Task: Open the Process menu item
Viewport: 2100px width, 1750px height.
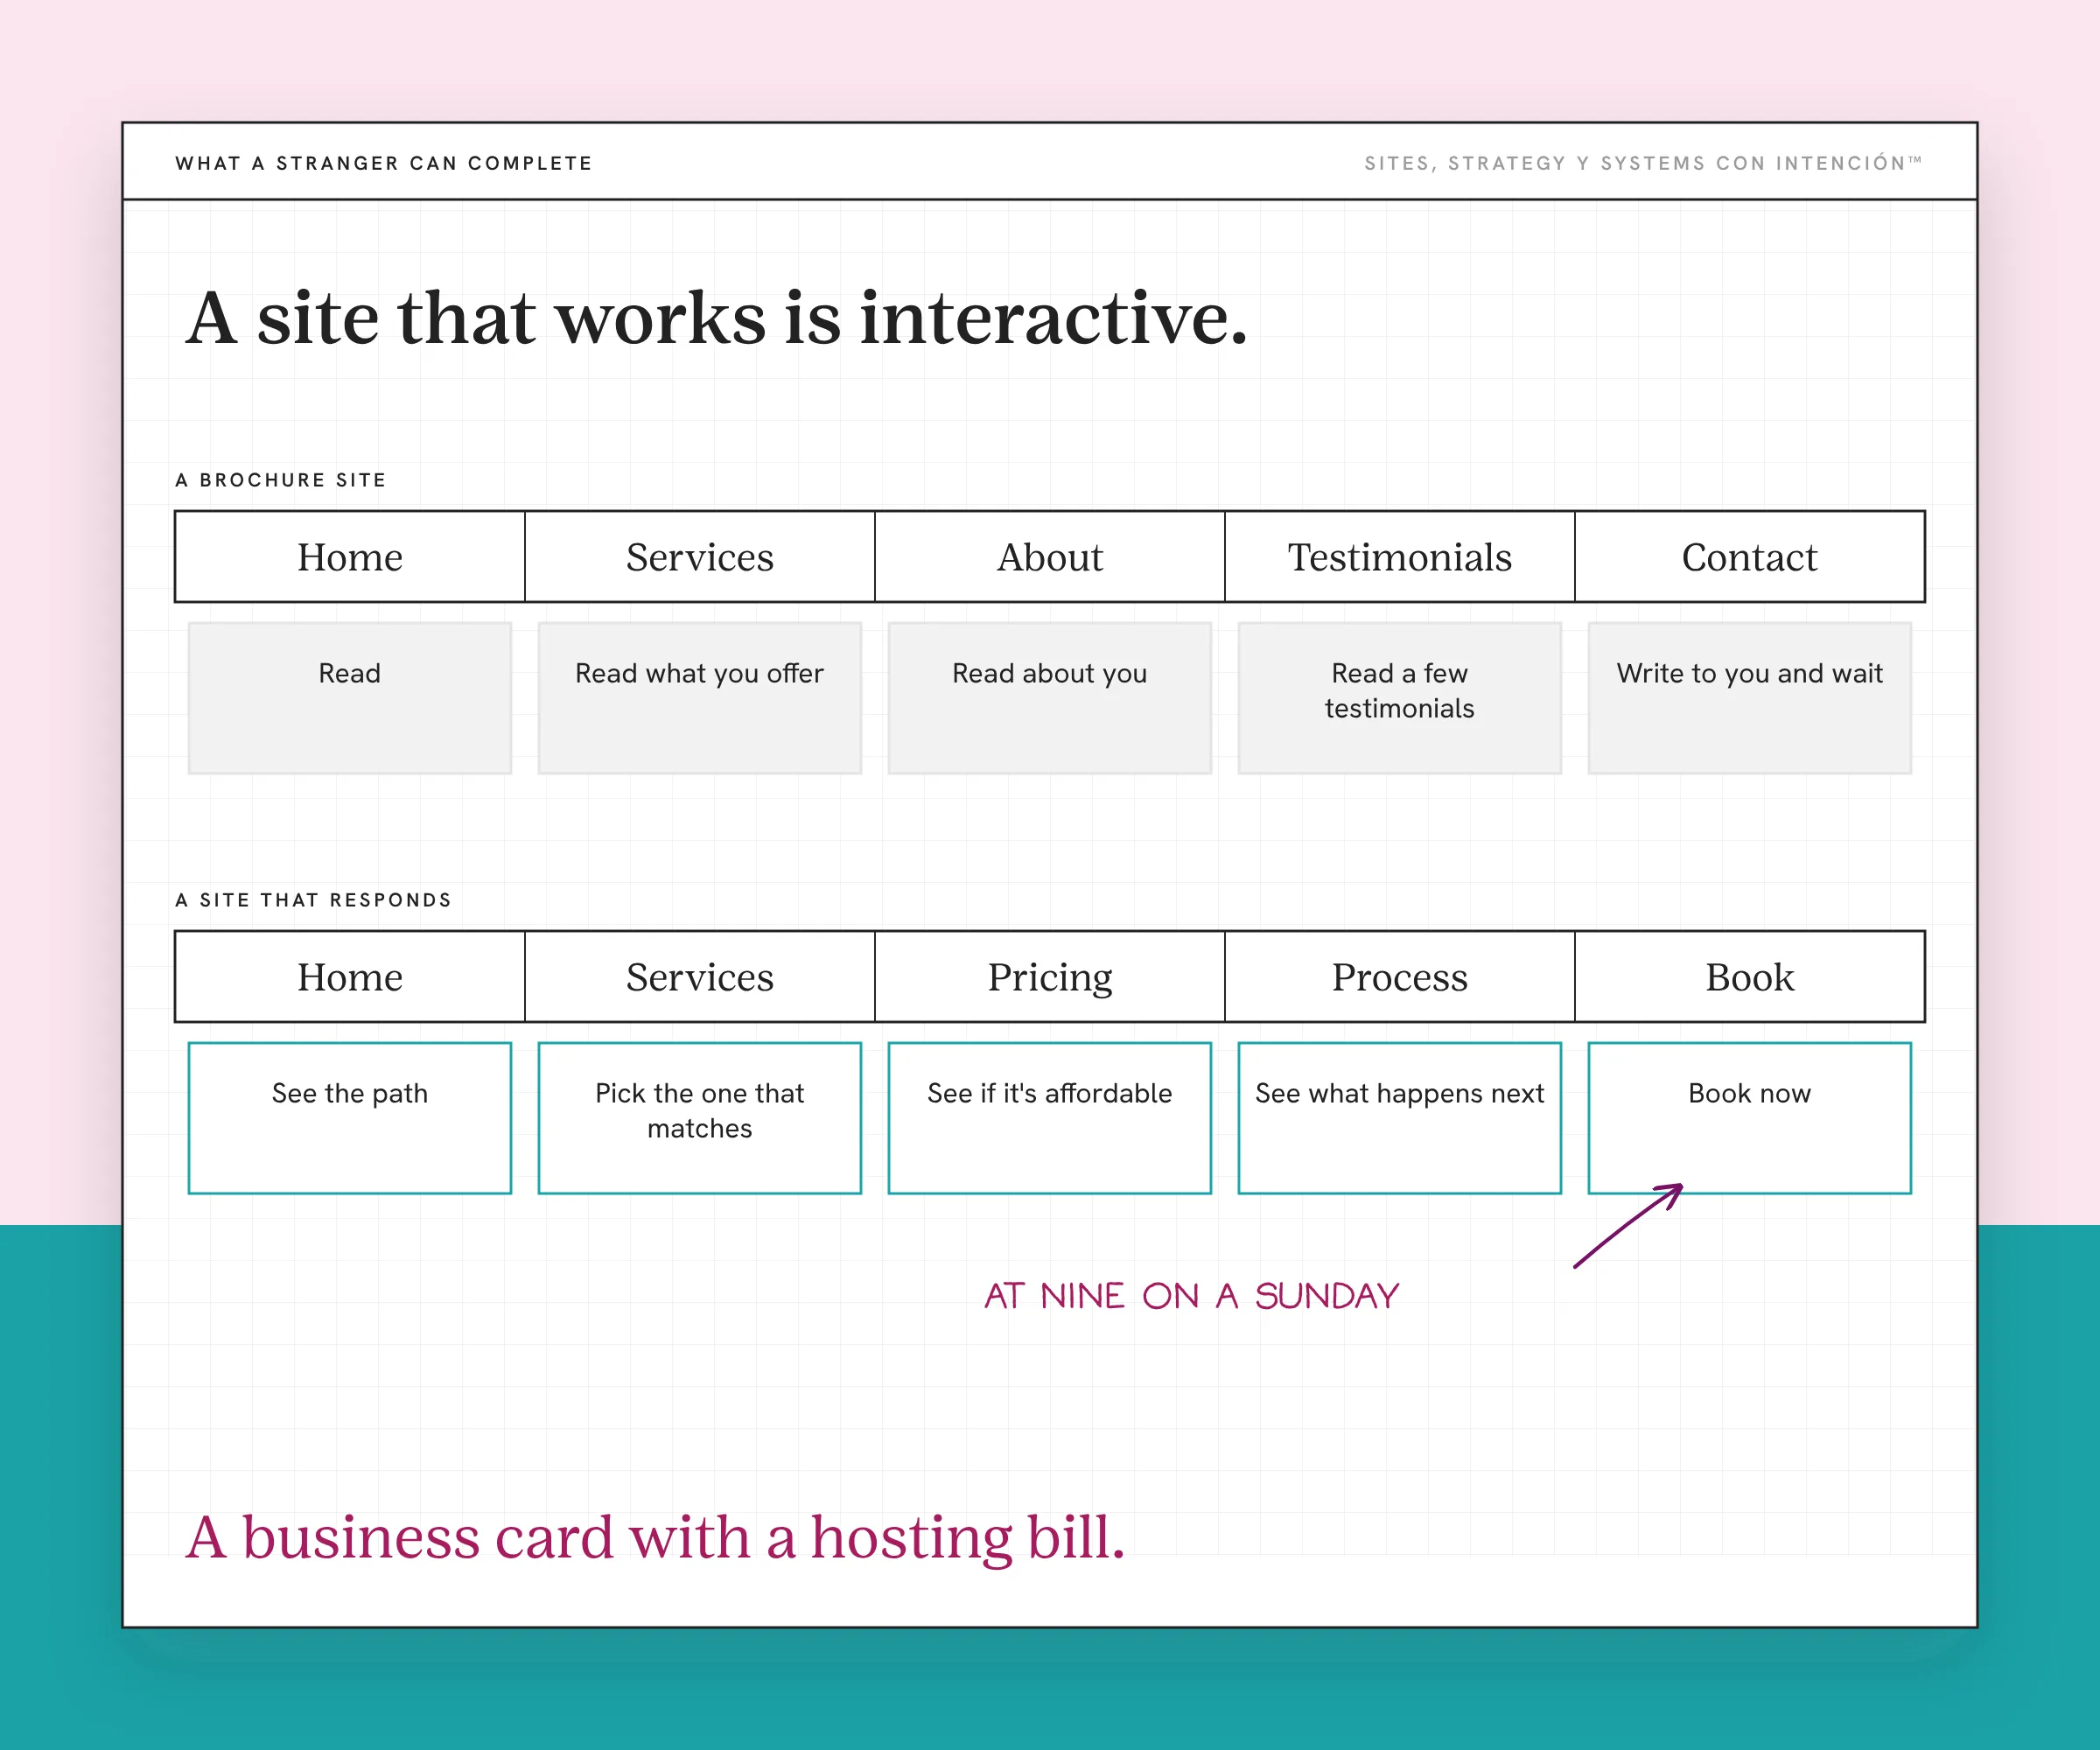Action: point(1400,977)
